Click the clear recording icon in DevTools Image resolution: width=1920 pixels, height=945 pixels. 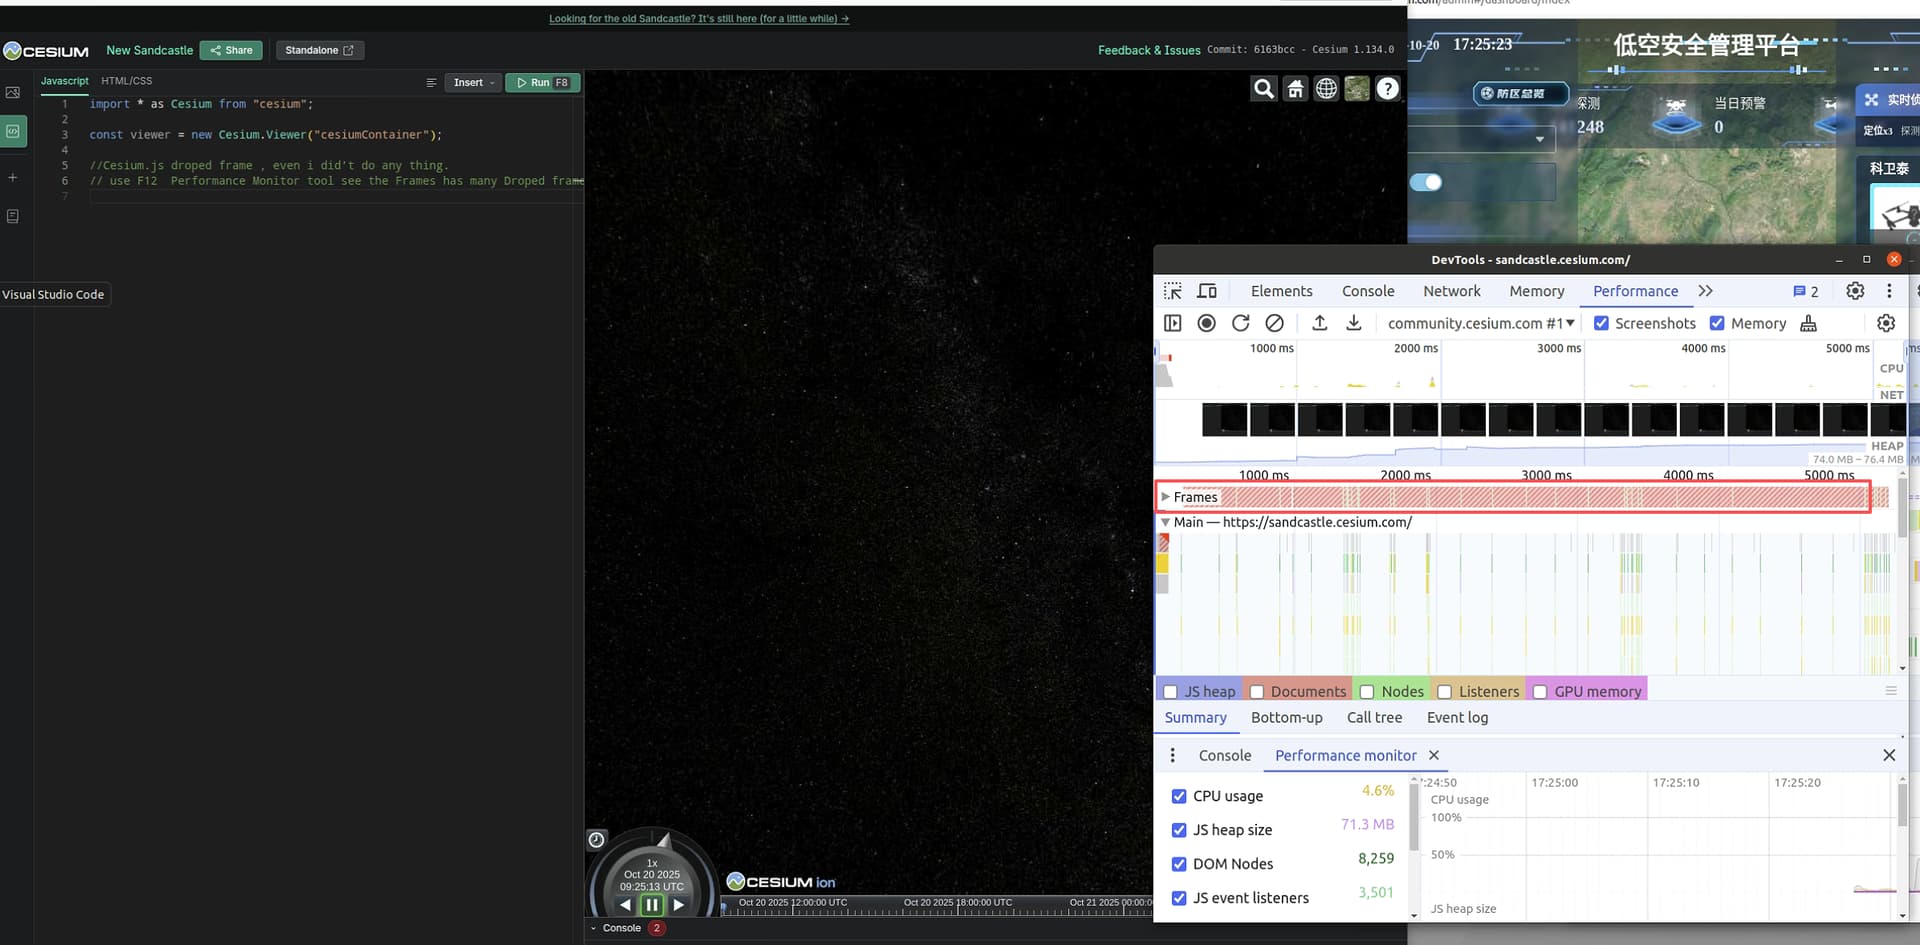(x=1274, y=323)
